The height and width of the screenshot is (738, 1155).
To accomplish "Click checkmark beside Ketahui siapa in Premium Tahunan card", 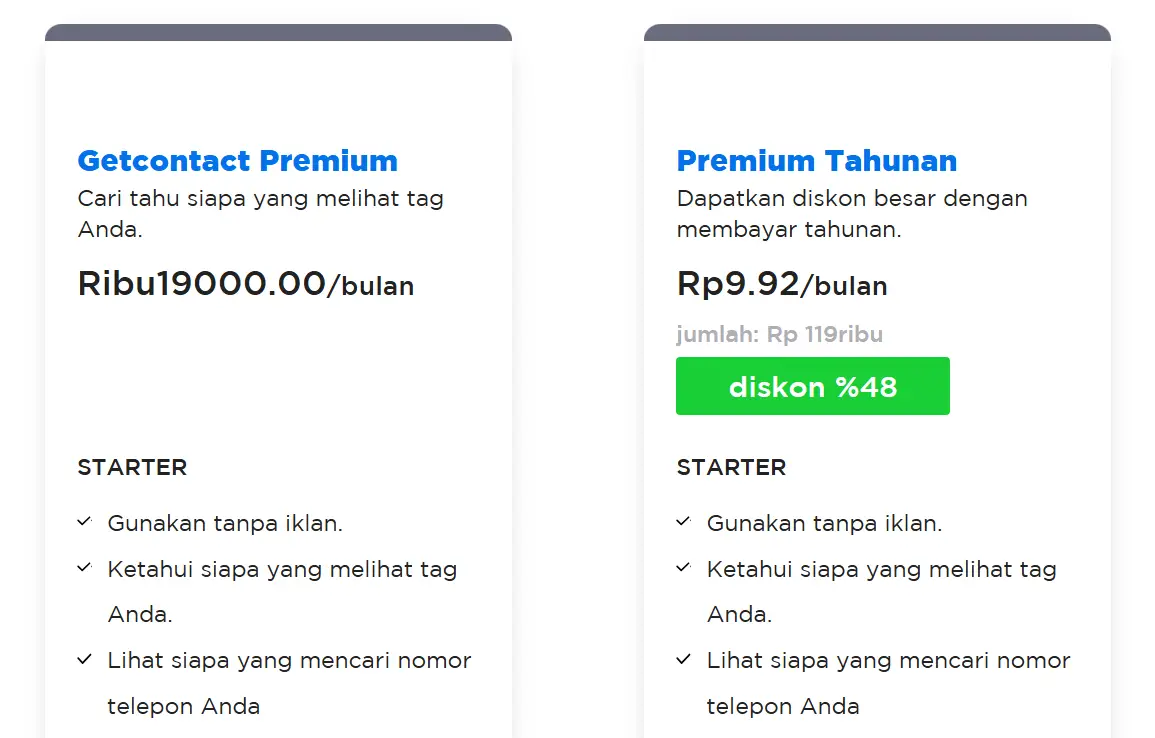I will coord(684,568).
